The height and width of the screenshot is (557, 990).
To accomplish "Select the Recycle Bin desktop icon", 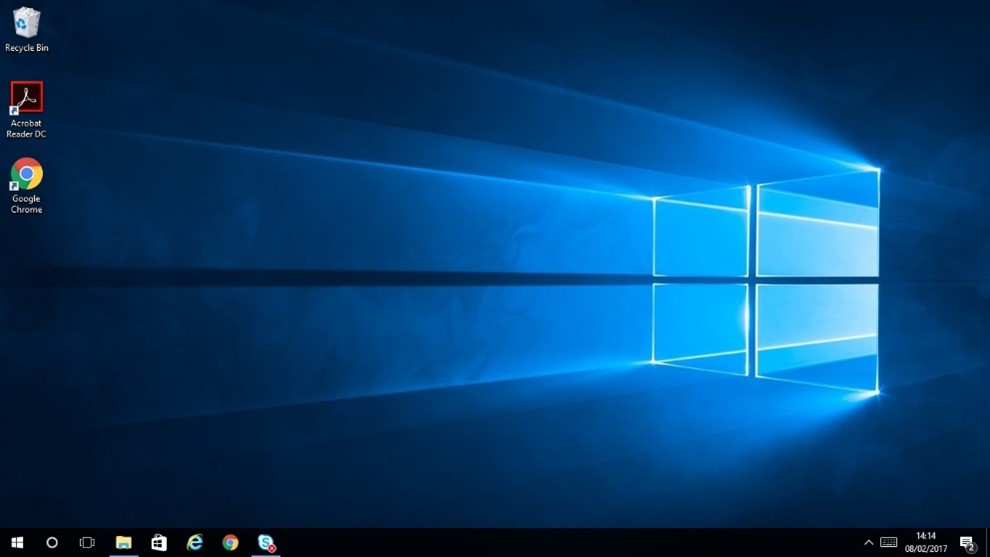I will [x=27, y=29].
